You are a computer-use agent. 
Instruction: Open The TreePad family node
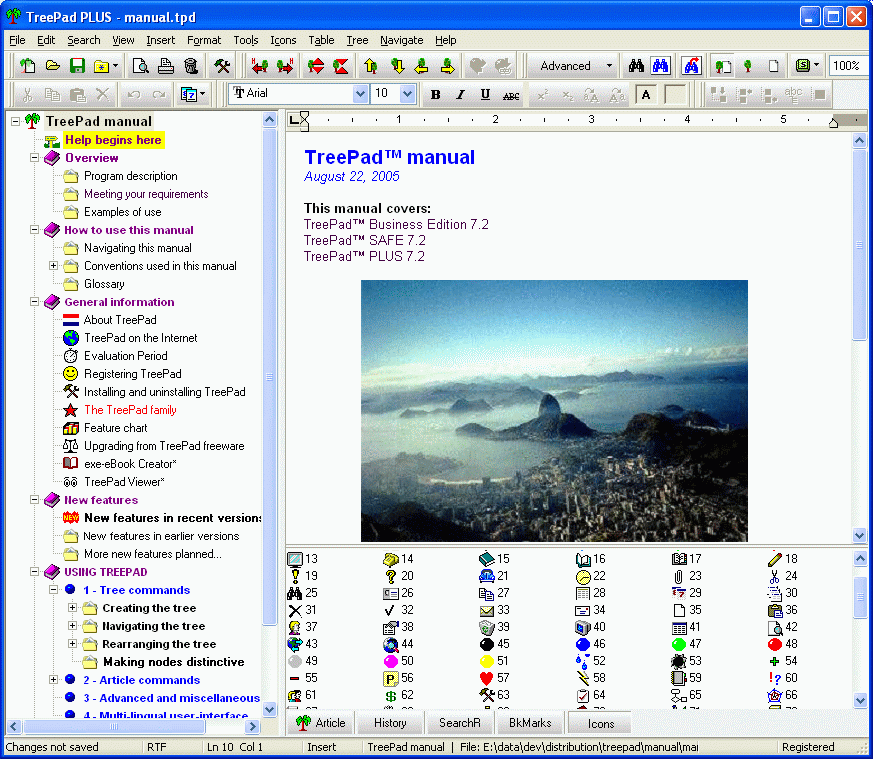(x=130, y=410)
